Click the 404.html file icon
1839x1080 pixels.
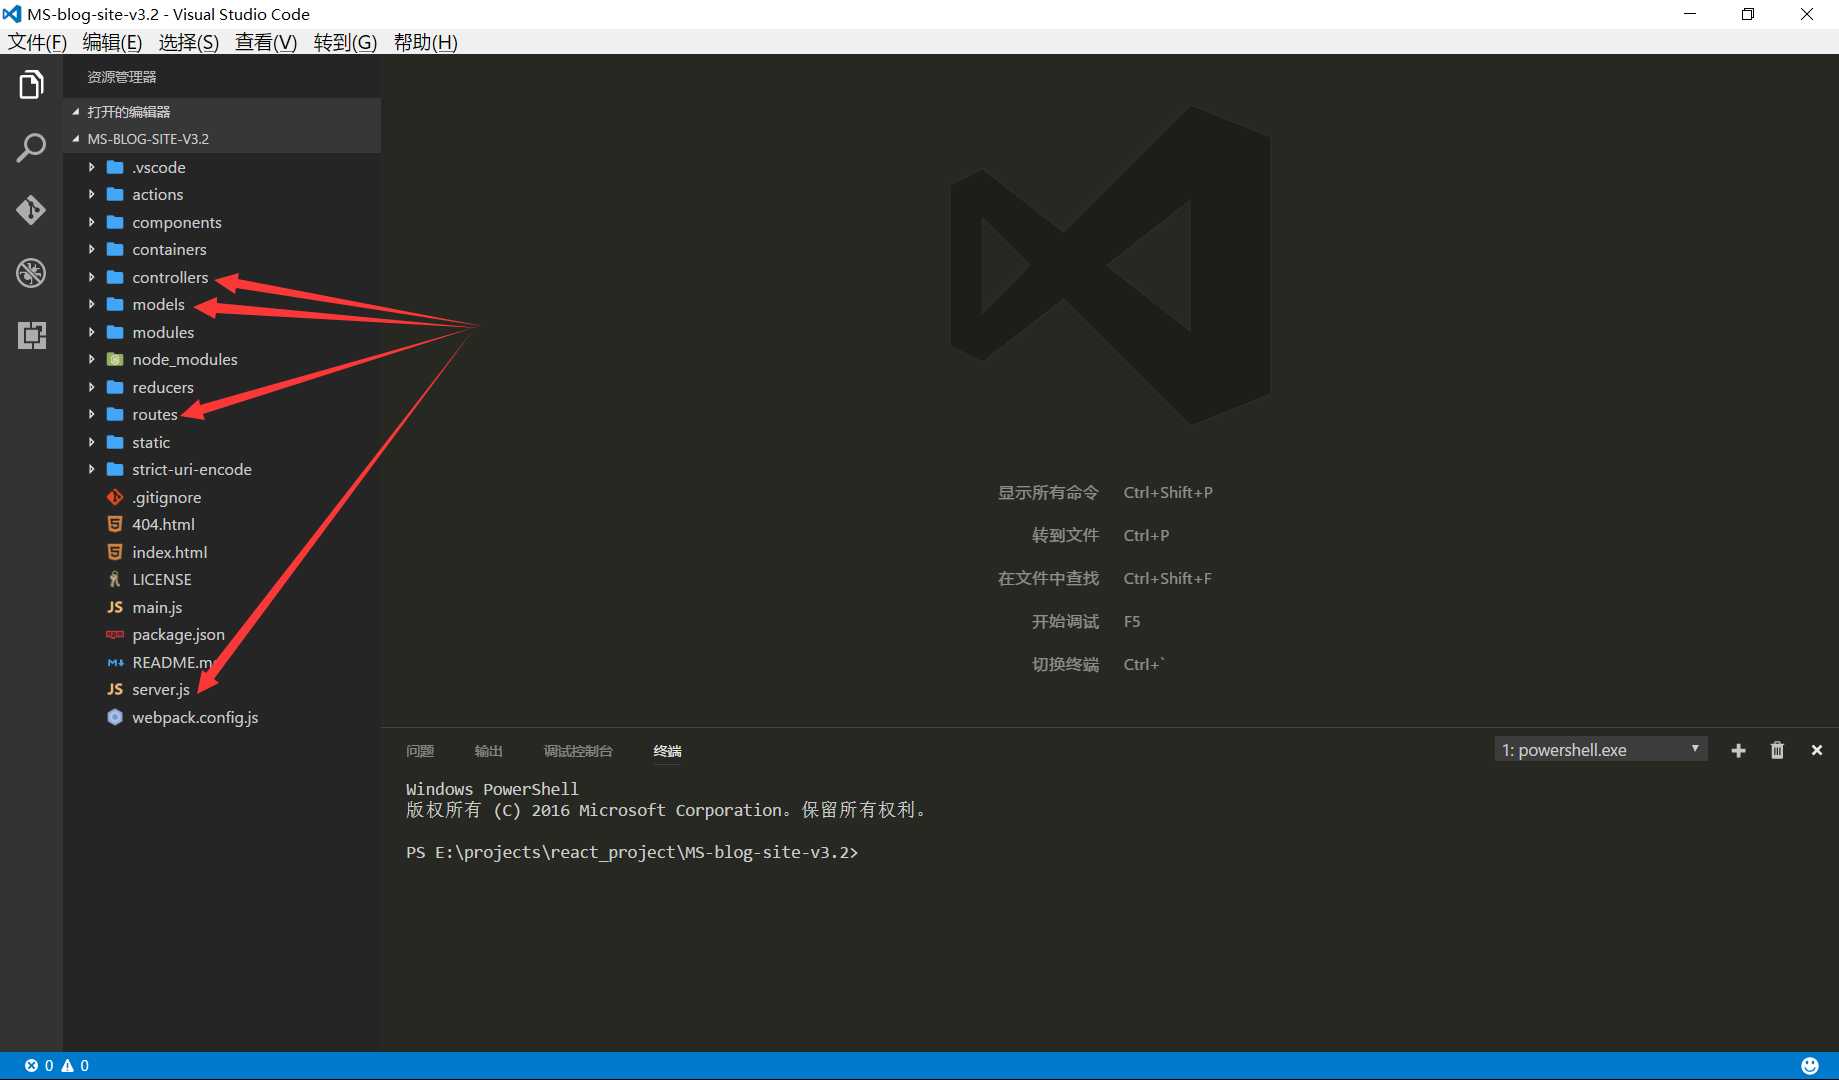click(x=115, y=524)
